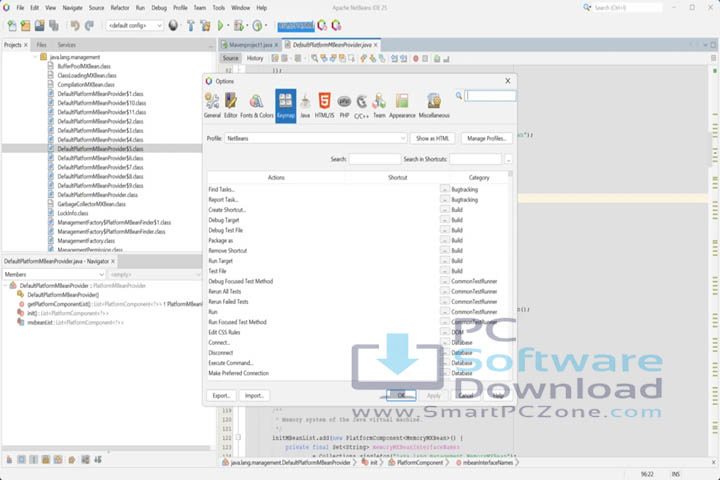This screenshot has width=720, height=480.
Task: Click the Keymap Search input field
Action: click(375, 159)
